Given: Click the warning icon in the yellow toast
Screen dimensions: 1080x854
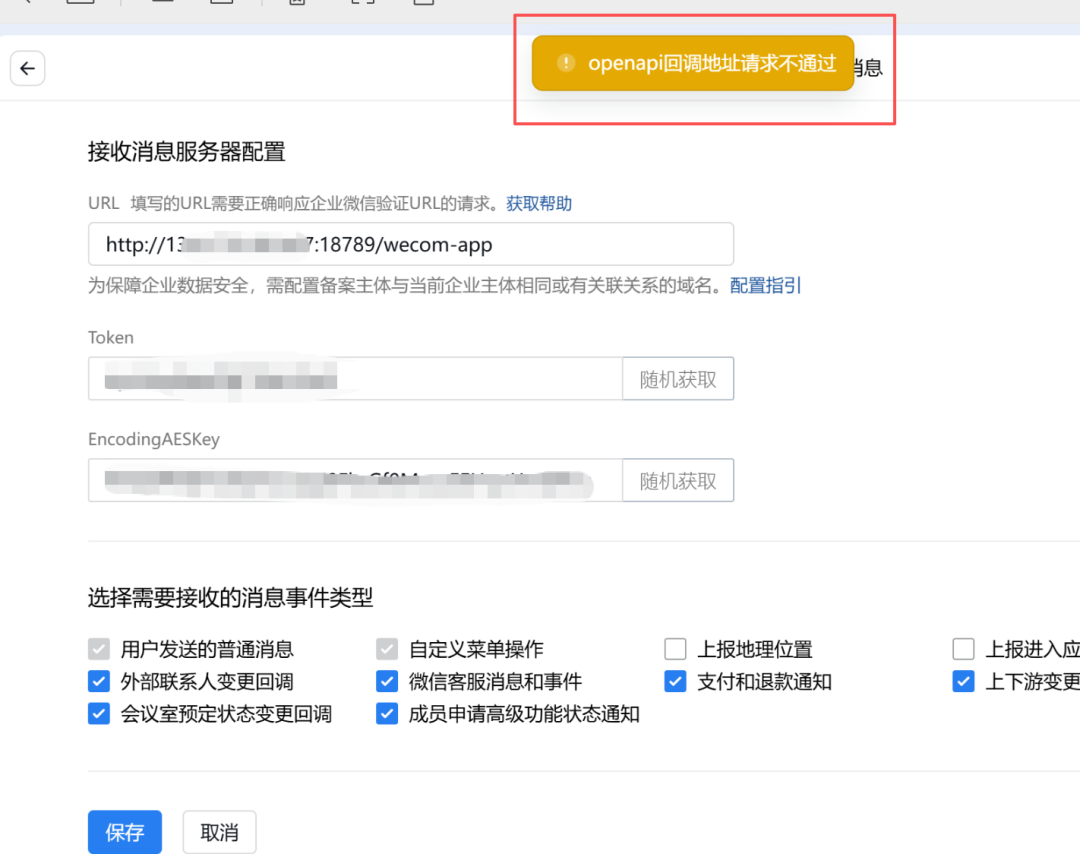Looking at the screenshot, I should click(566, 63).
